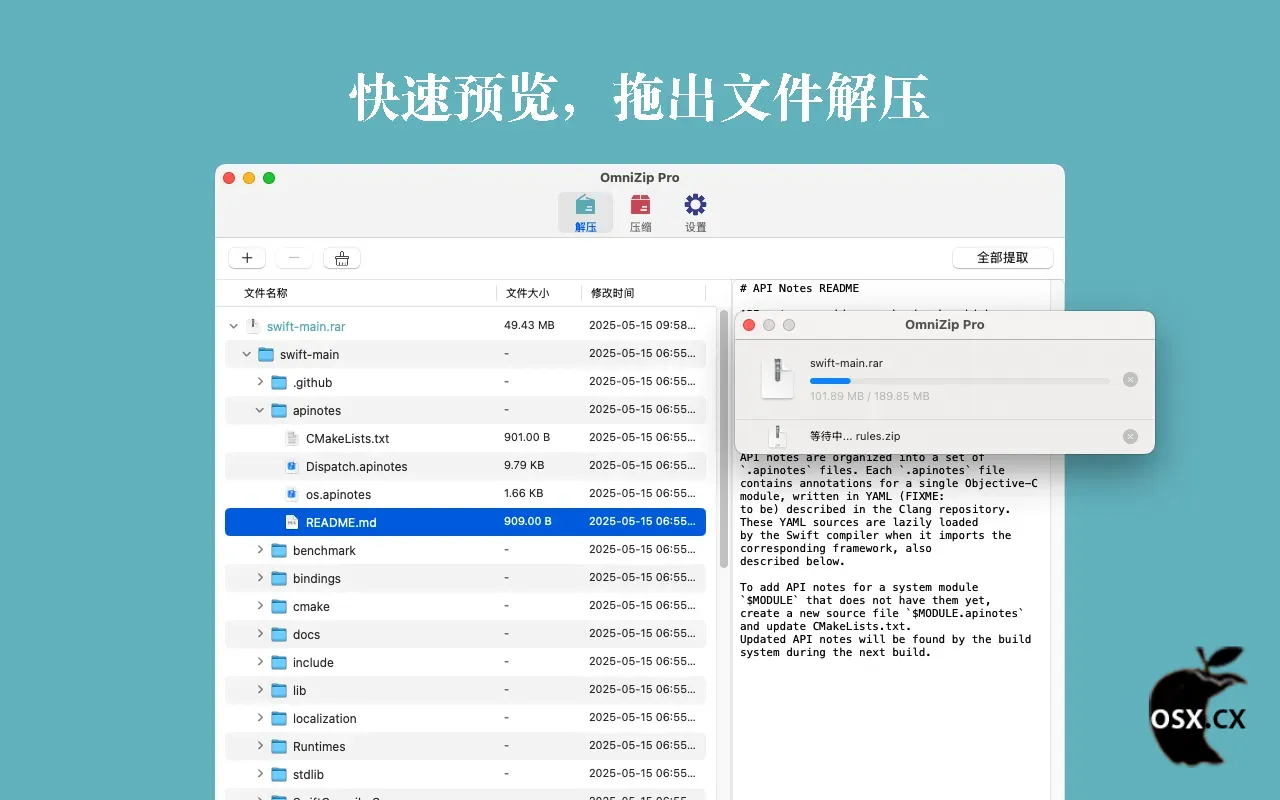The width and height of the screenshot is (1280, 800).
Task: Click the clear basket button
Action: coord(342,258)
